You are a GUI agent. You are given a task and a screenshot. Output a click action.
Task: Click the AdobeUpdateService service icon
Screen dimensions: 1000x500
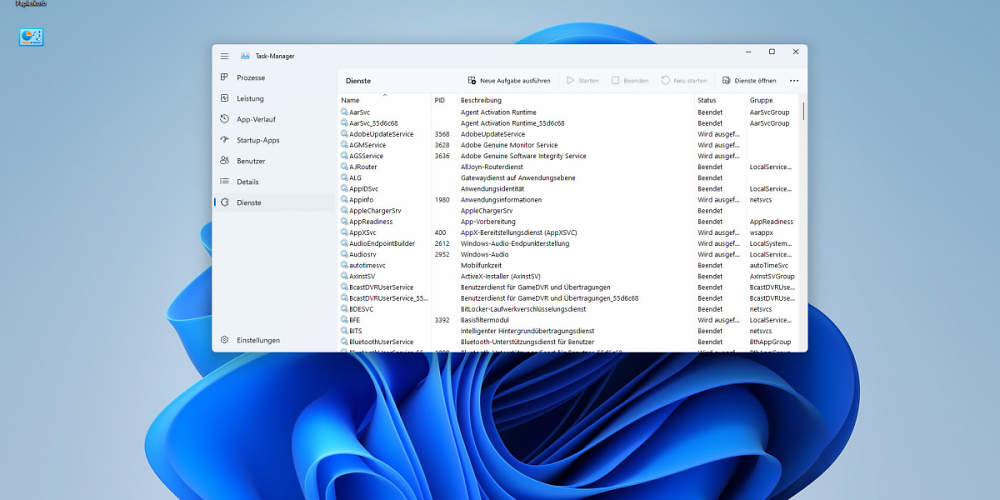pos(344,134)
